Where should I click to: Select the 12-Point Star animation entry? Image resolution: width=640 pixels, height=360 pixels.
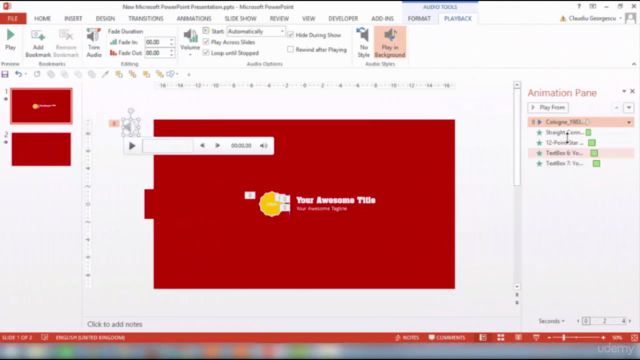coord(580,142)
